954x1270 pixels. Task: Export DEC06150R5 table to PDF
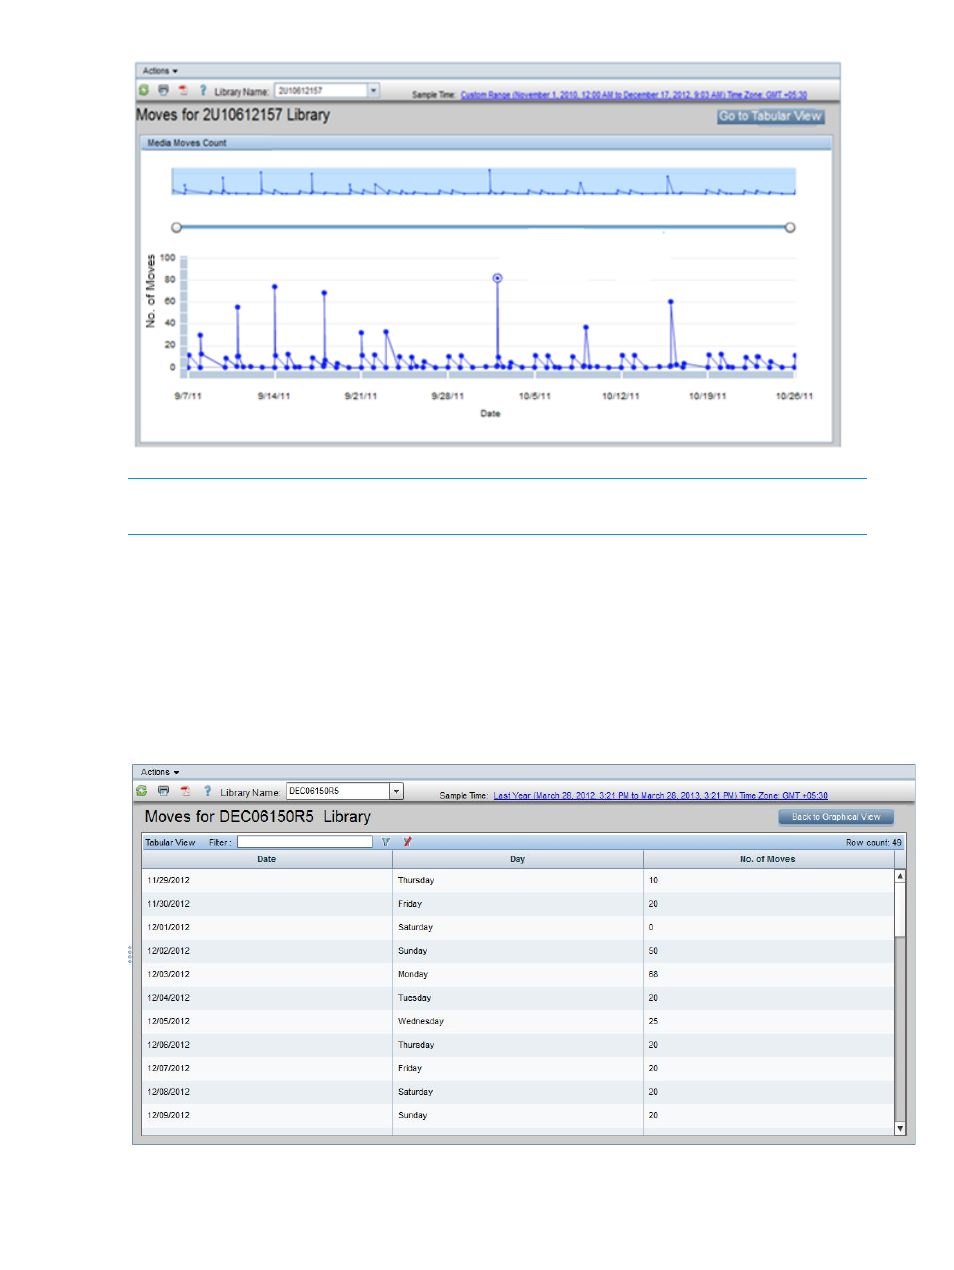coord(184,791)
